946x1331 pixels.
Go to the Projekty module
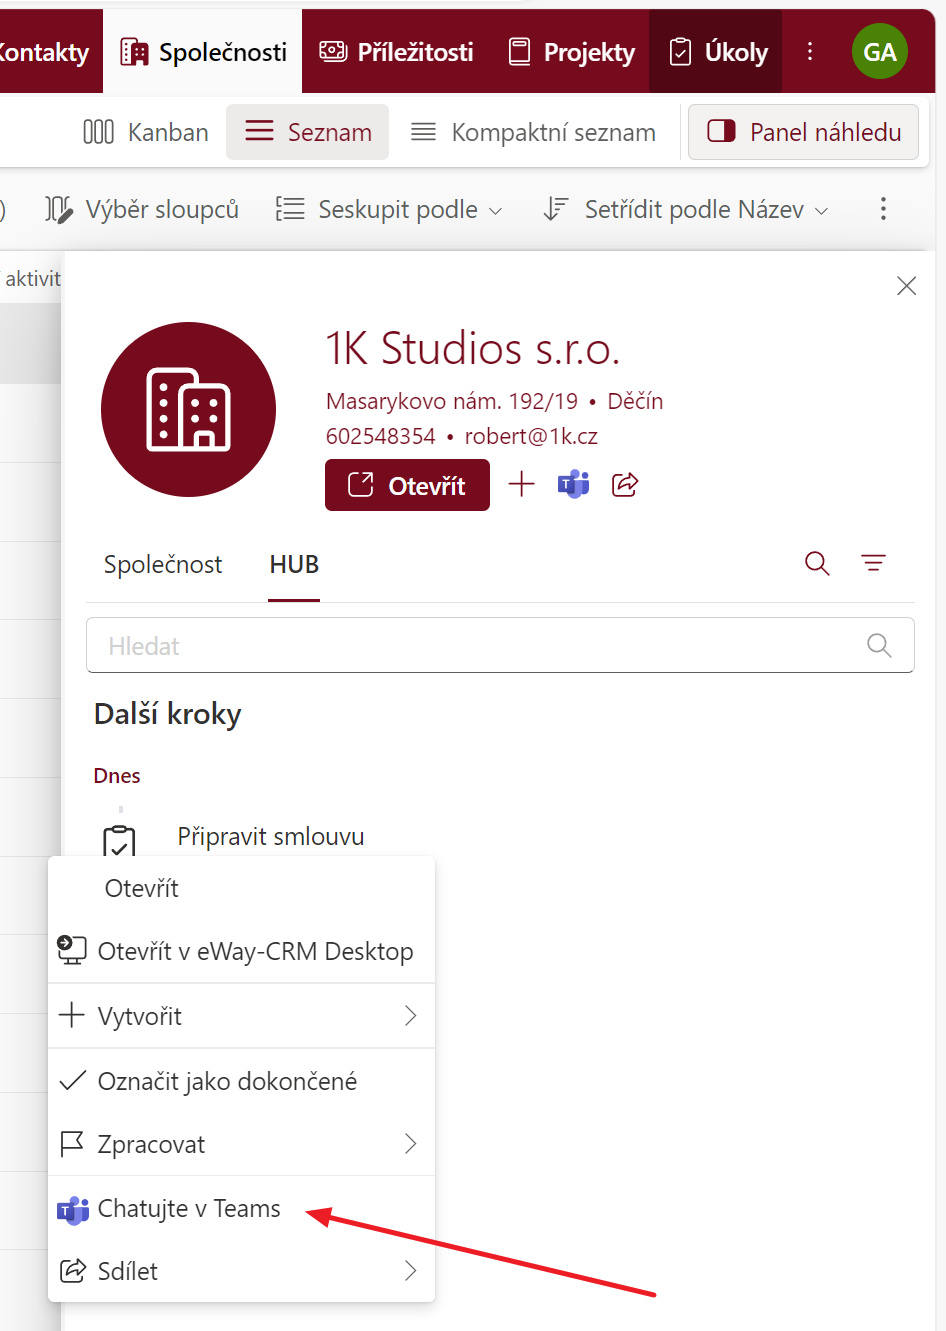[x=572, y=52]
